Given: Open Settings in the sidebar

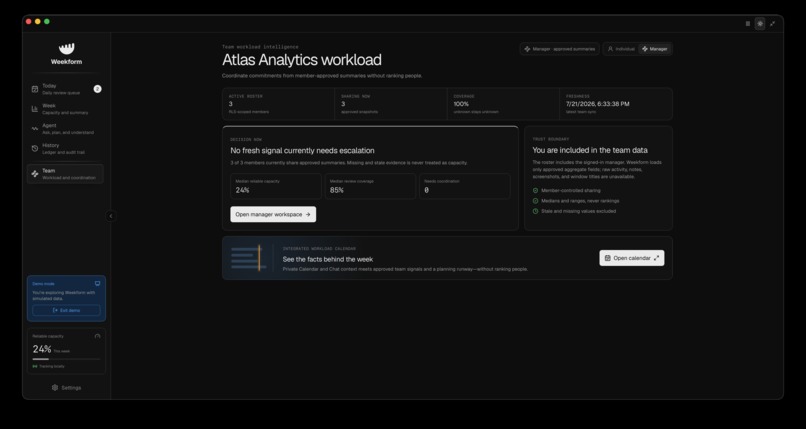Looking at the screenshot, I should pyautogui.click(x=66, y=387).
